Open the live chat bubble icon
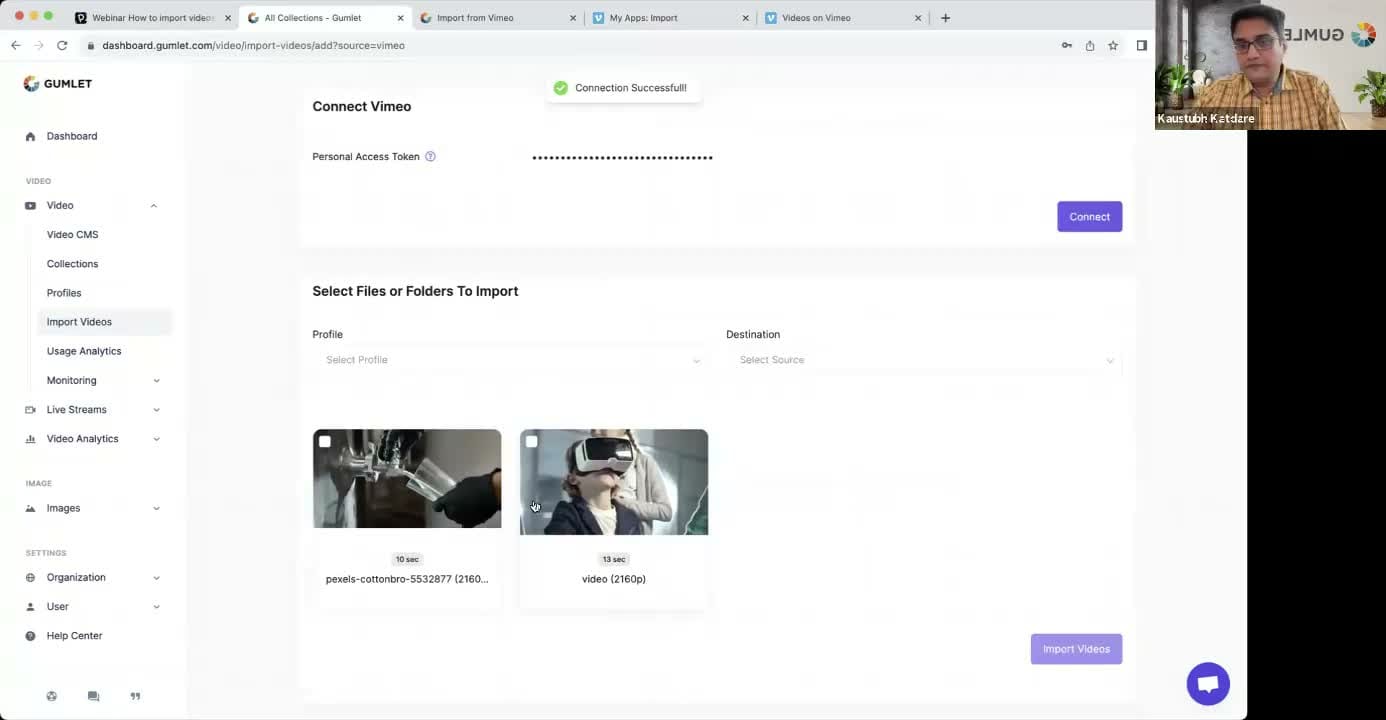 click(x=1207, y=684)
